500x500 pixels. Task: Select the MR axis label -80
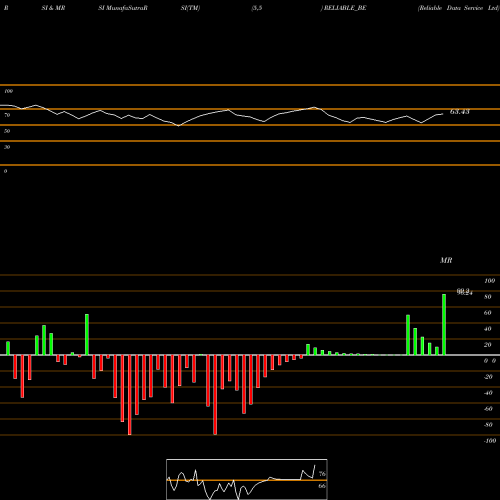[488, 425]
